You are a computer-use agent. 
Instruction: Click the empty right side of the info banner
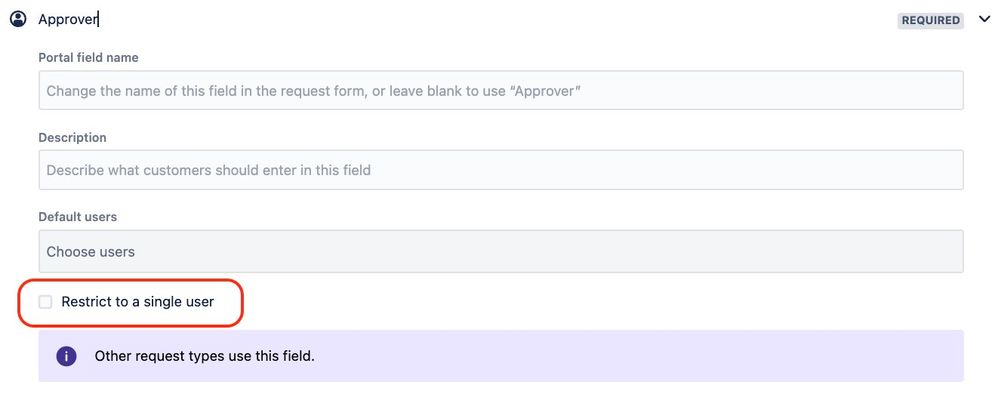coord(764,356)
